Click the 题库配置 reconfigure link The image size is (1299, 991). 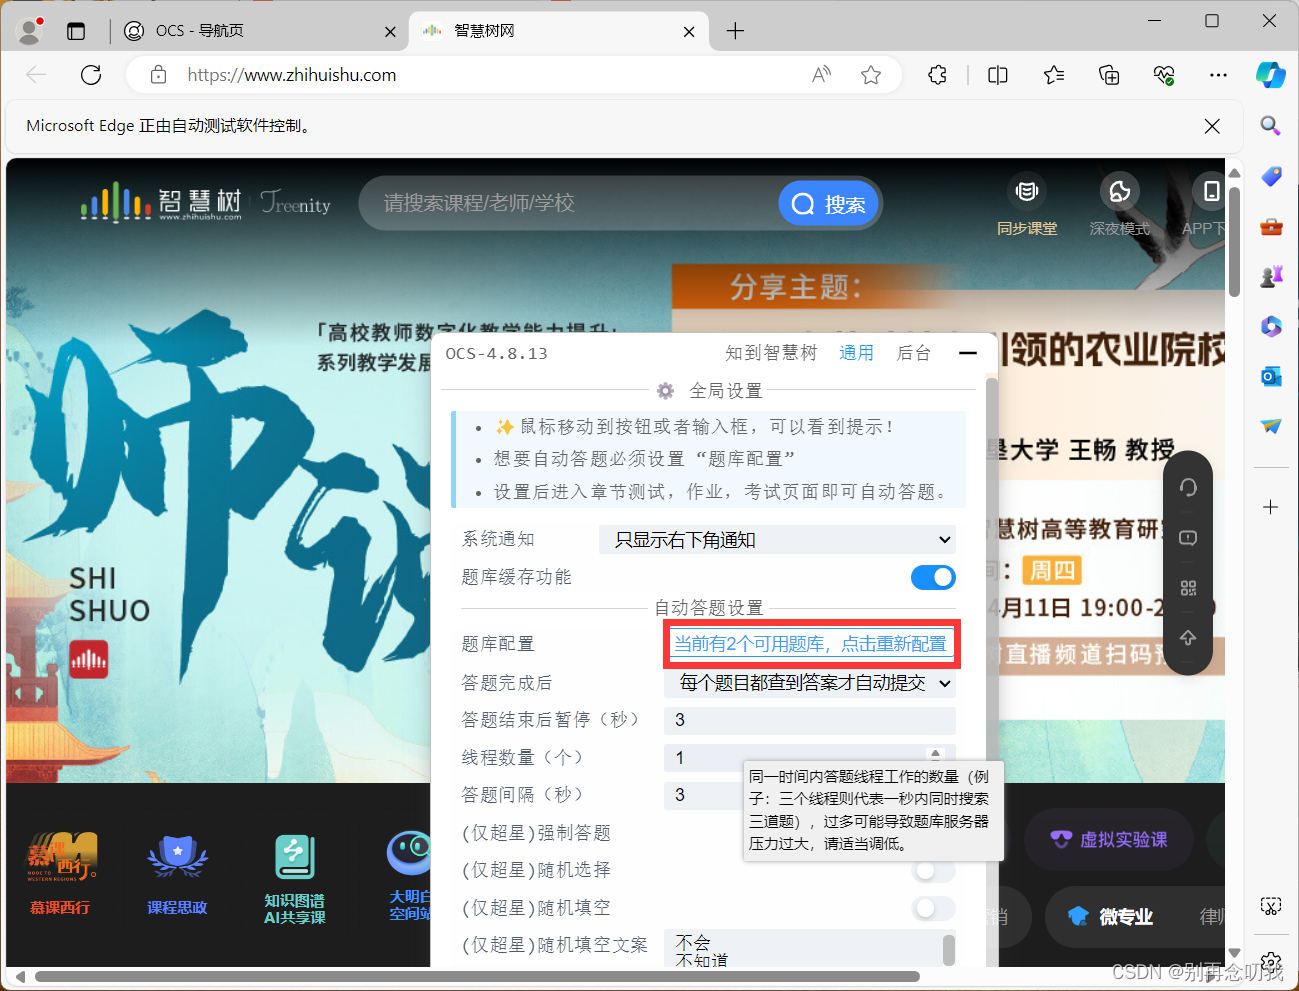810,644
